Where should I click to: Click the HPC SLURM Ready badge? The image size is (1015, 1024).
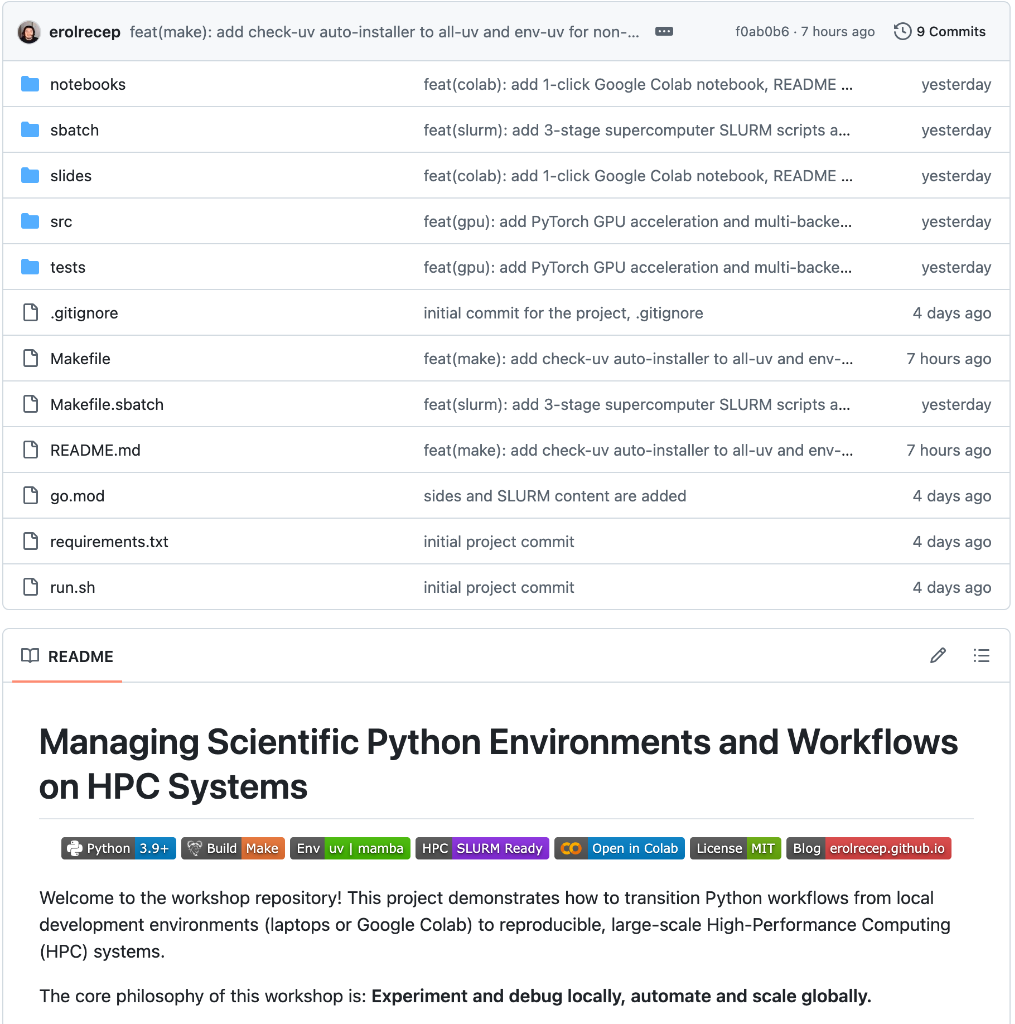(x=482, y=848)
